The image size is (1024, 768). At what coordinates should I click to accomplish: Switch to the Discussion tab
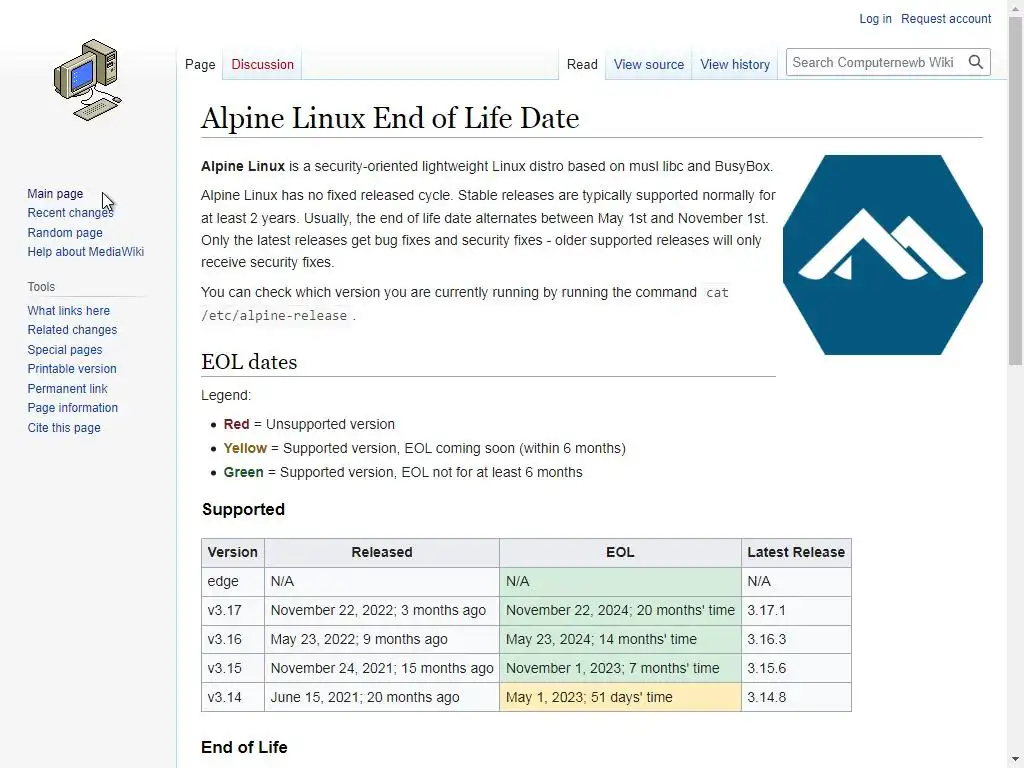[x=263, y=65]
